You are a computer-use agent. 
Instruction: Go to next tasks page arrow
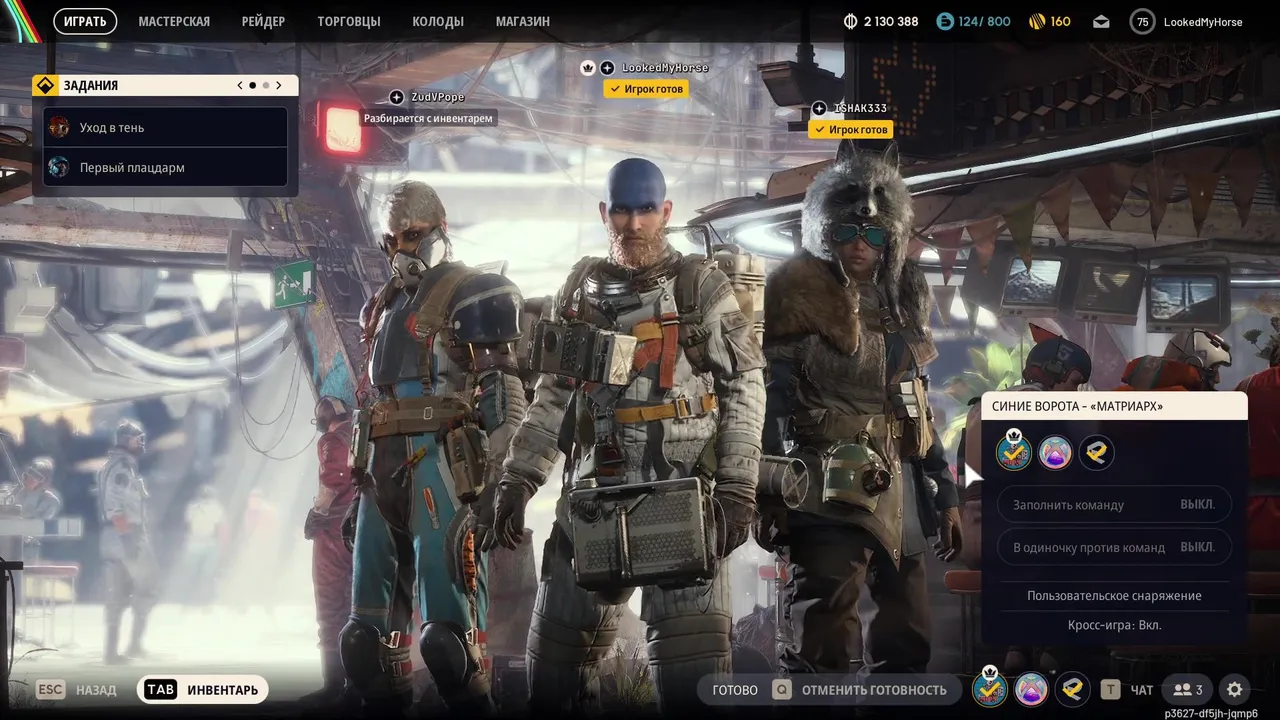[x=279, y=85]
